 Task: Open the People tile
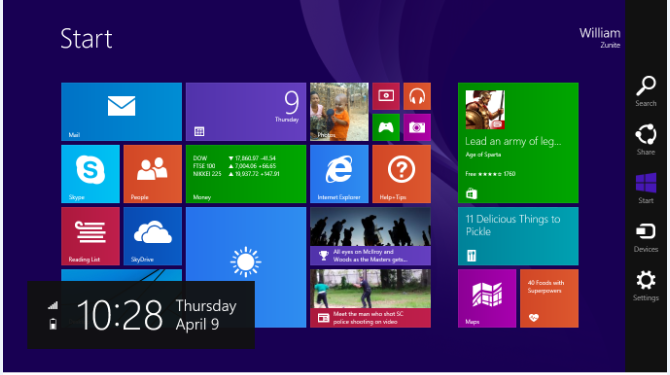click(x=153, y=174)
